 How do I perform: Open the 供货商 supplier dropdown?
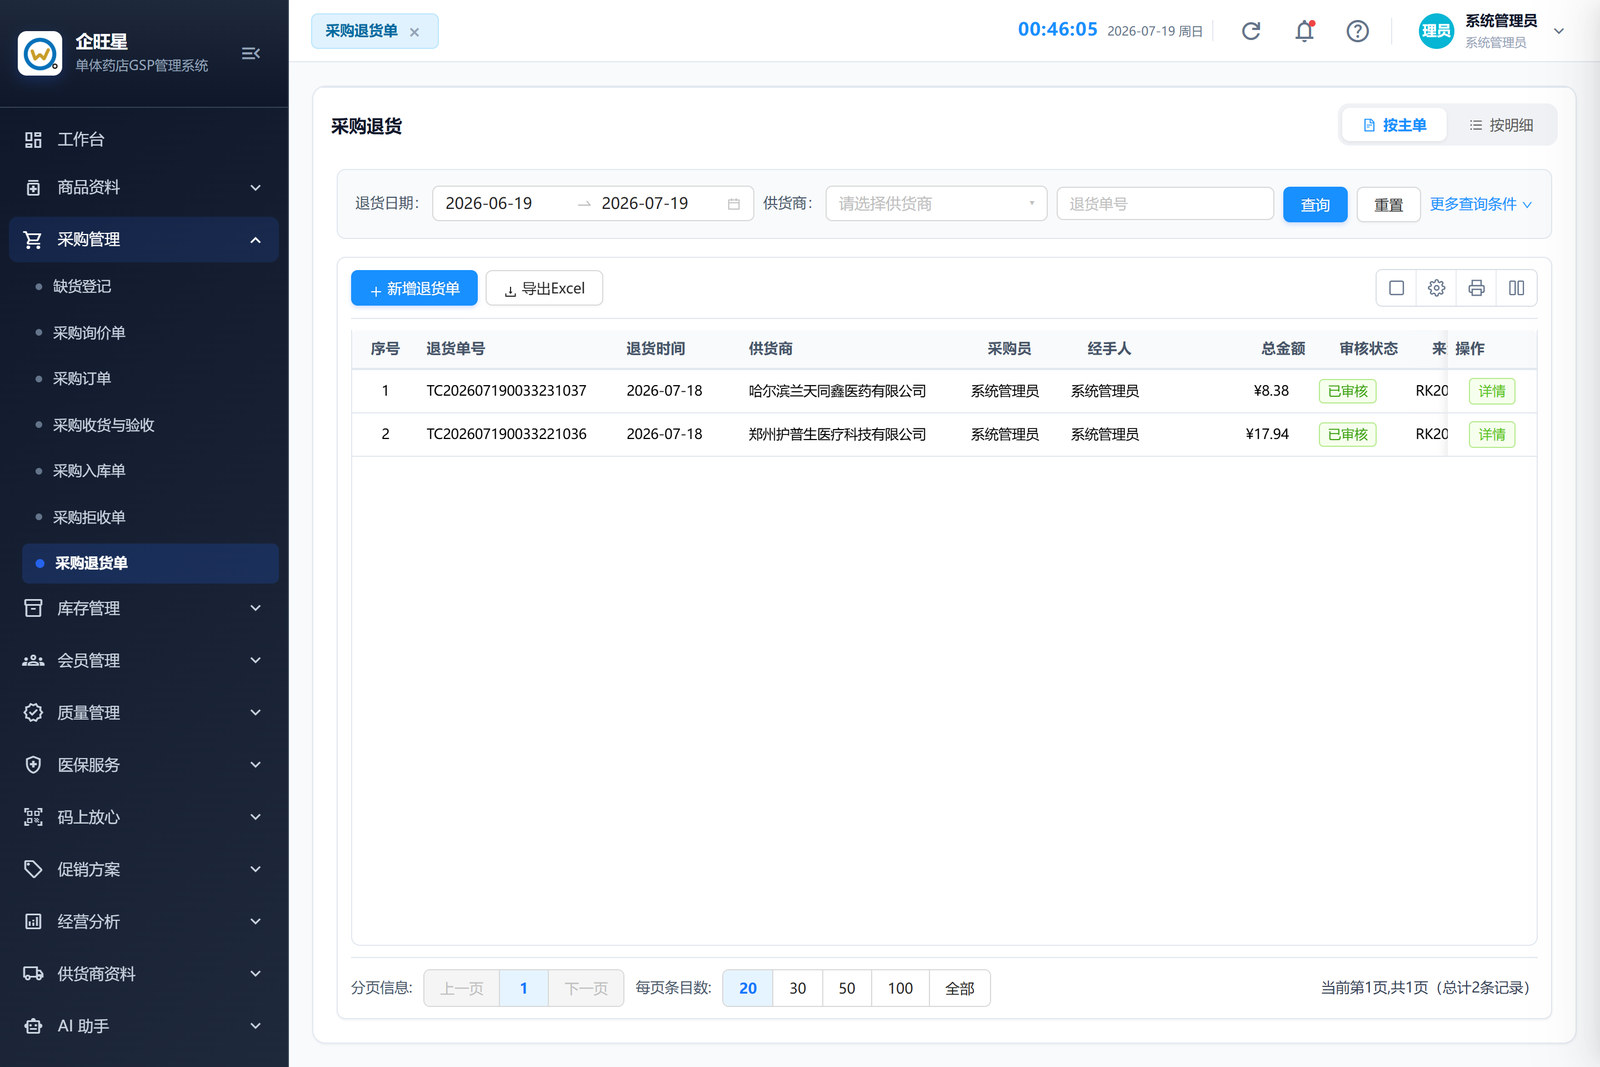pyautogui.click(x=936, y=204)
